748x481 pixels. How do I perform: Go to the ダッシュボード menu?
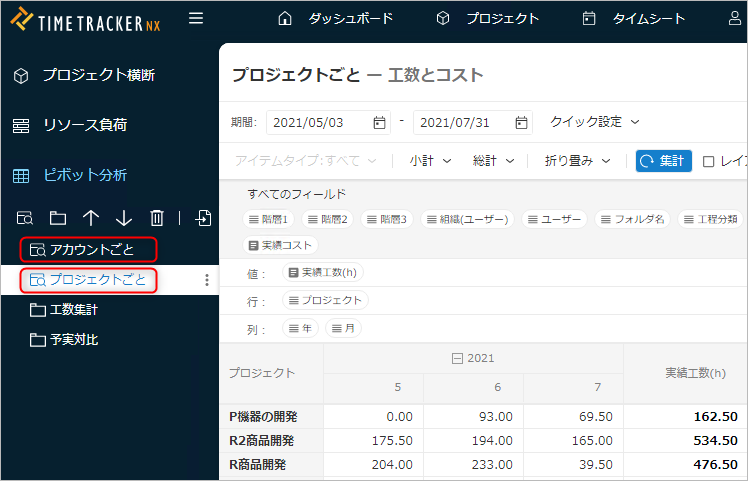click(335, 18)
